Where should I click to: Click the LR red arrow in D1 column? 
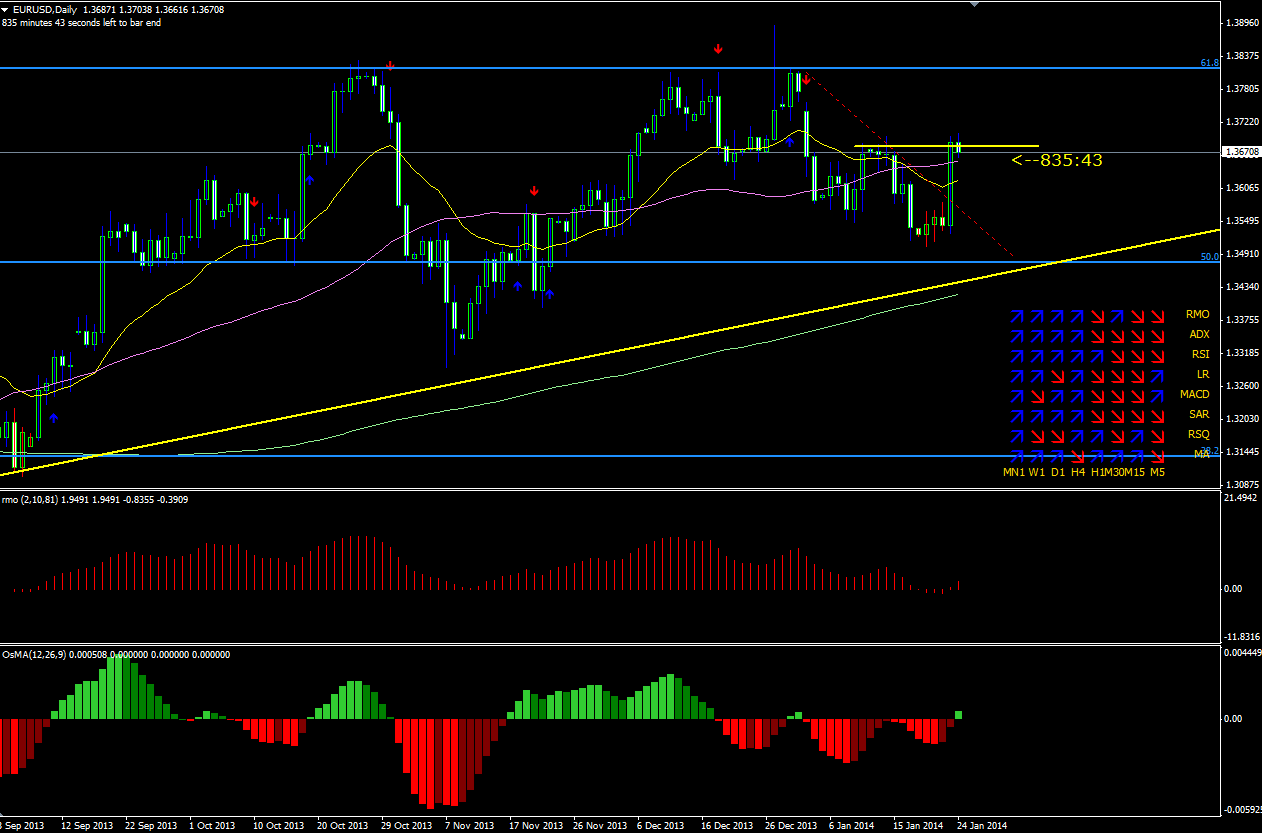point(1057,376)
